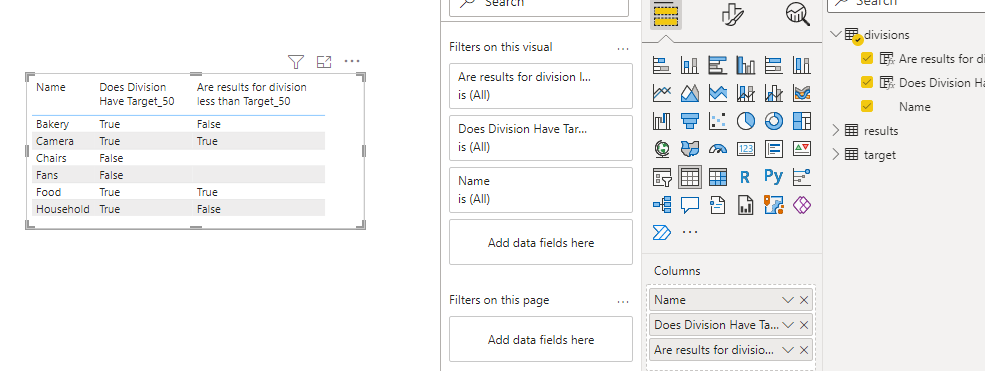This screenshot has width=985, height=371.
Task: Select the Stacked area chart visual
Action: tap(717, 93)
